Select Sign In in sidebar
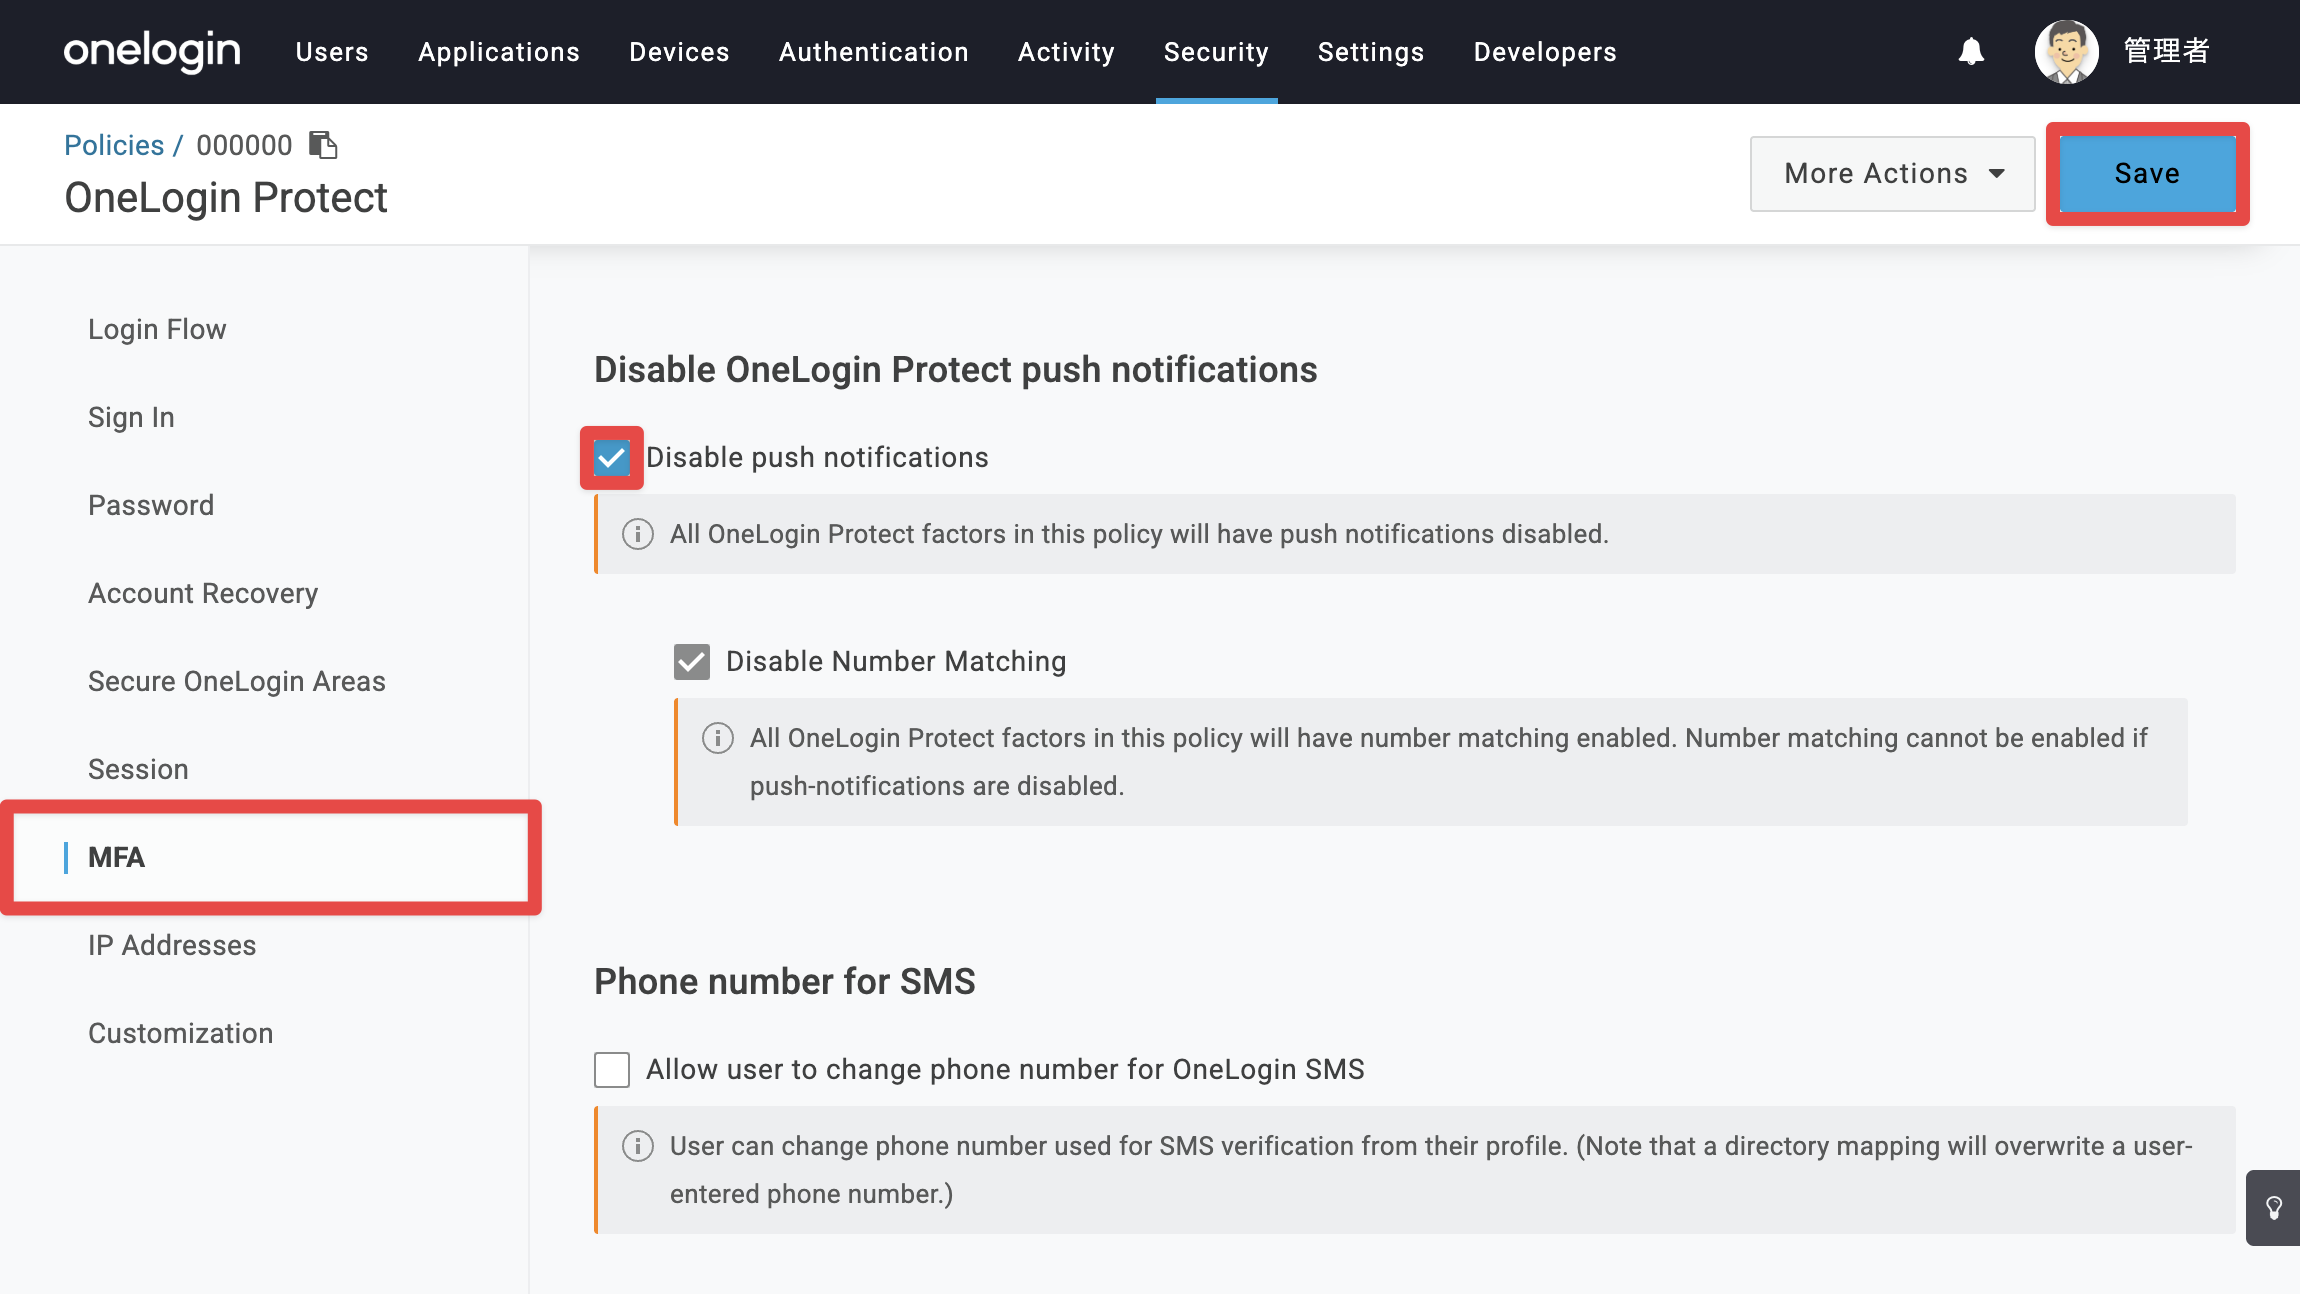2300x1294 pixels. pos(131,417)
